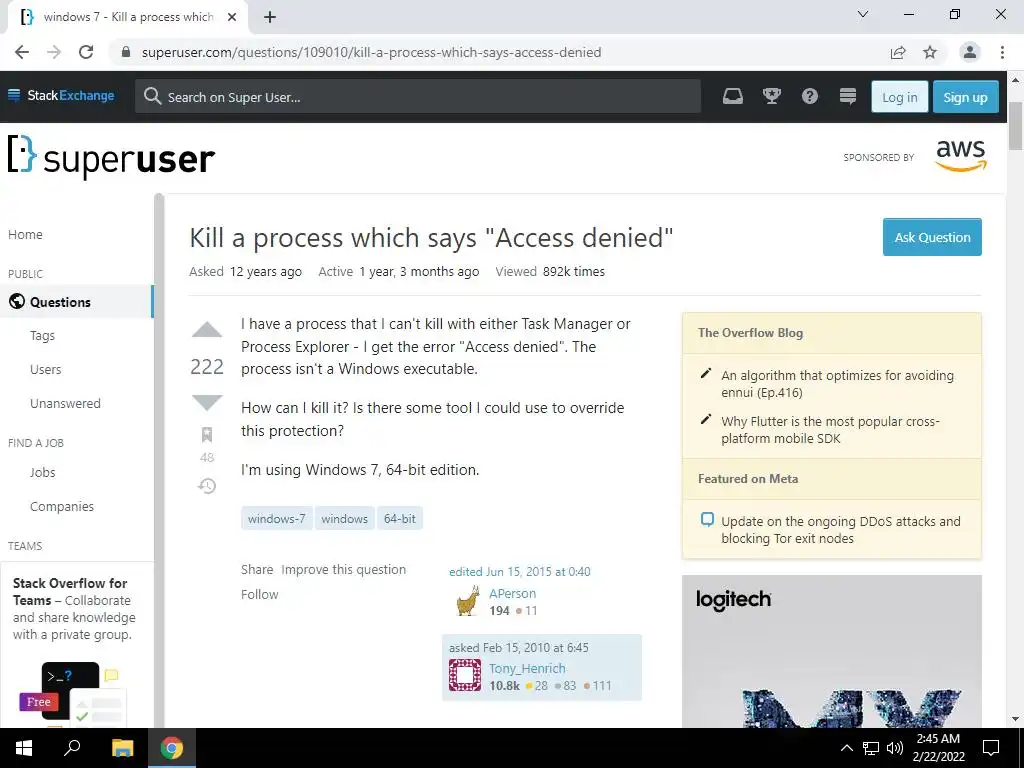Bookmark the question with ribbon icon
This screenshot has height=768, width=1024.
point(207,434)
